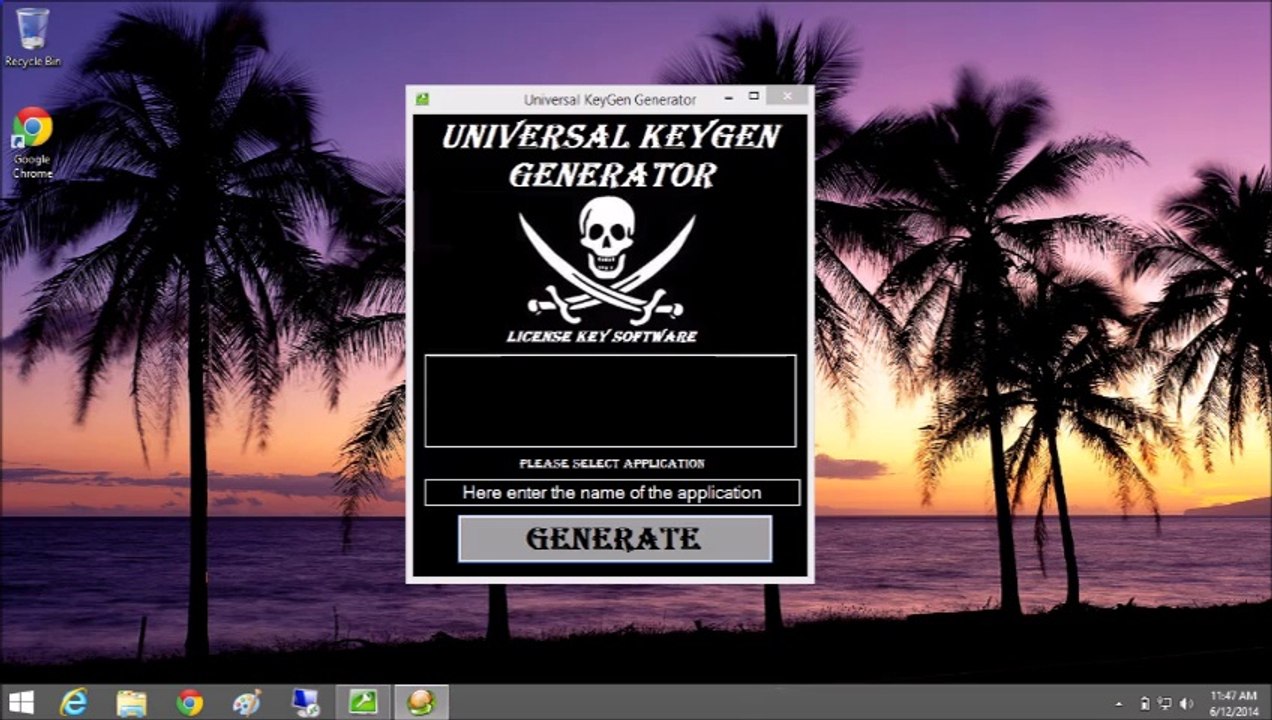Select the Recycle Bin desktop icon
The width and height of the screenshot is (1272, 720).
(33, 38)
